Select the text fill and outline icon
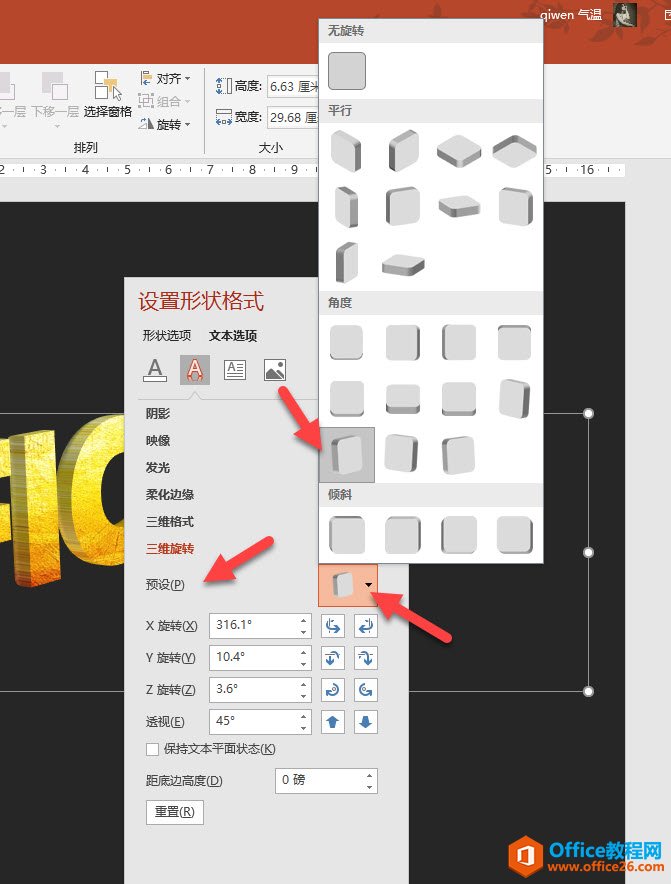 [155, 370]
